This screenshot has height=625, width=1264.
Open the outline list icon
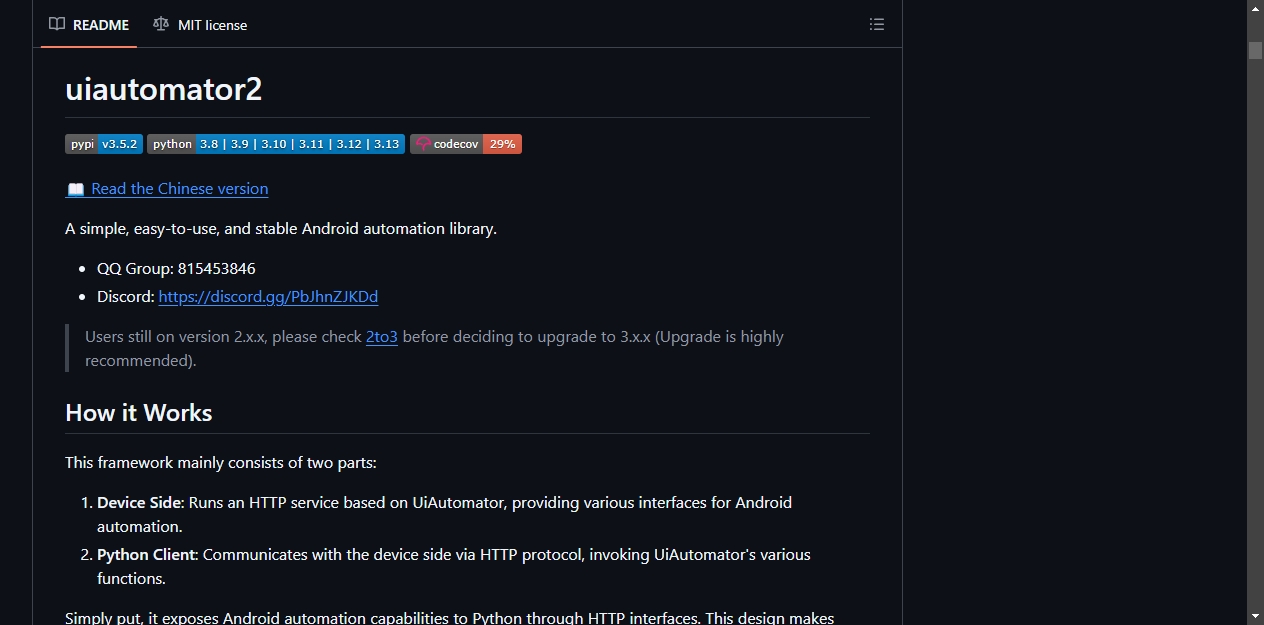877,25
